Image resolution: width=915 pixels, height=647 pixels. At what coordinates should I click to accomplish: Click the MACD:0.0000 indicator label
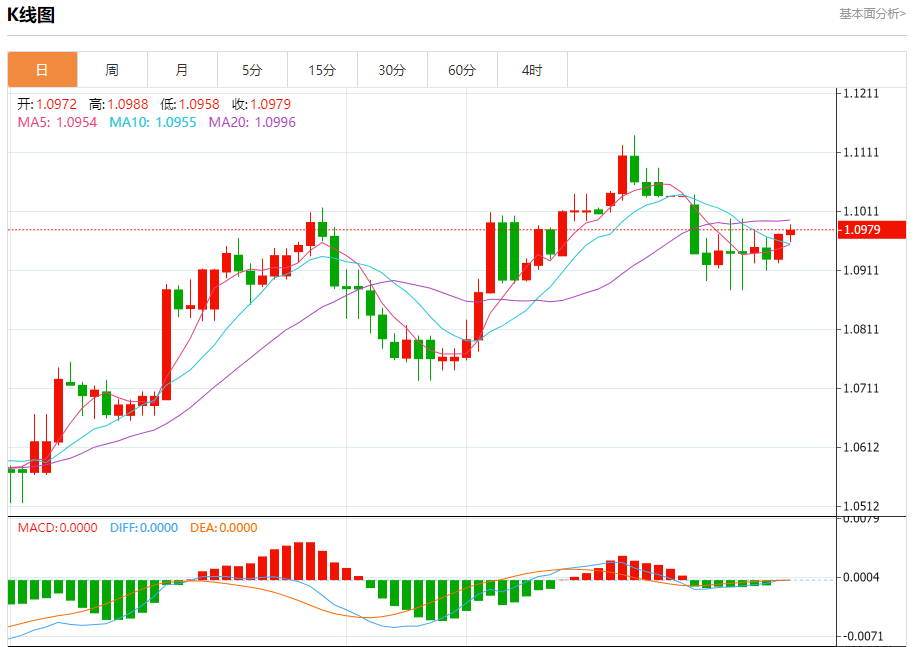[x=57, y=527]
